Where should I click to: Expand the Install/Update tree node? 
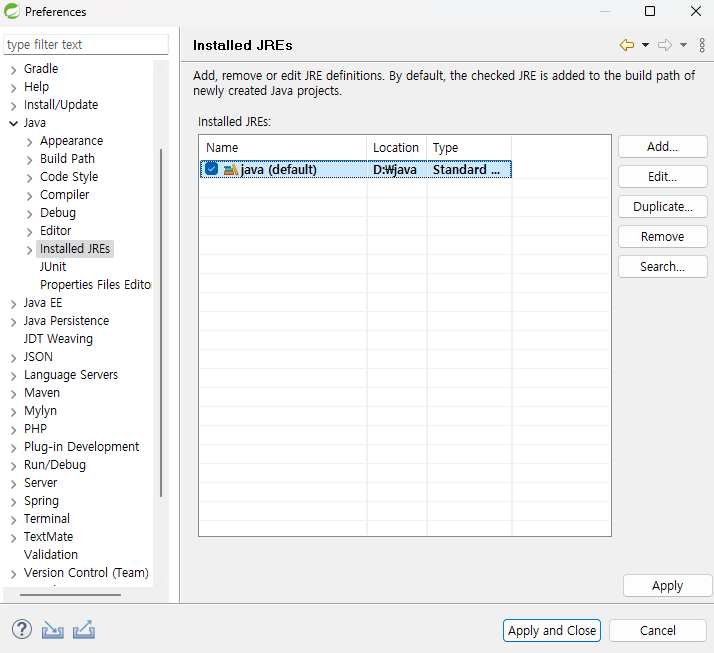[14, 106]
